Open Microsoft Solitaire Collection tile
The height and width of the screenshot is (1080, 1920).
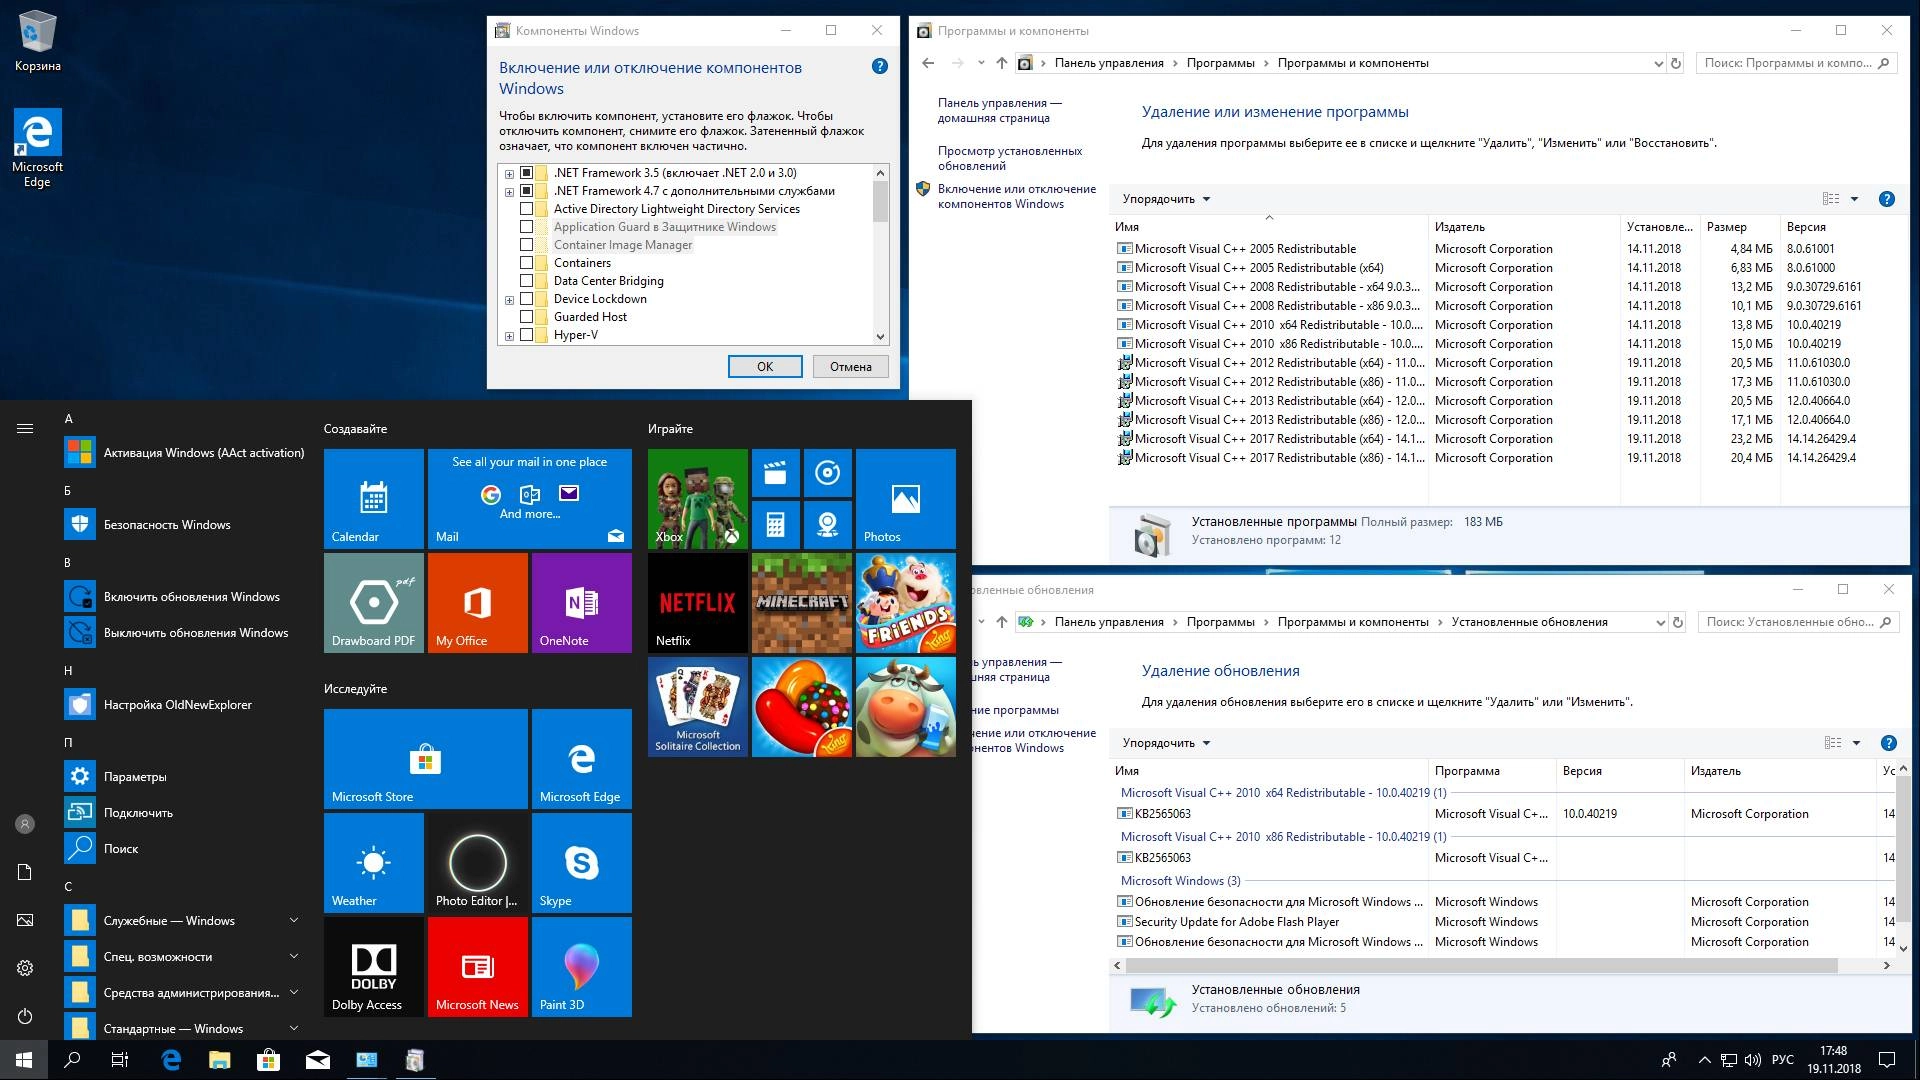(698, 706)
